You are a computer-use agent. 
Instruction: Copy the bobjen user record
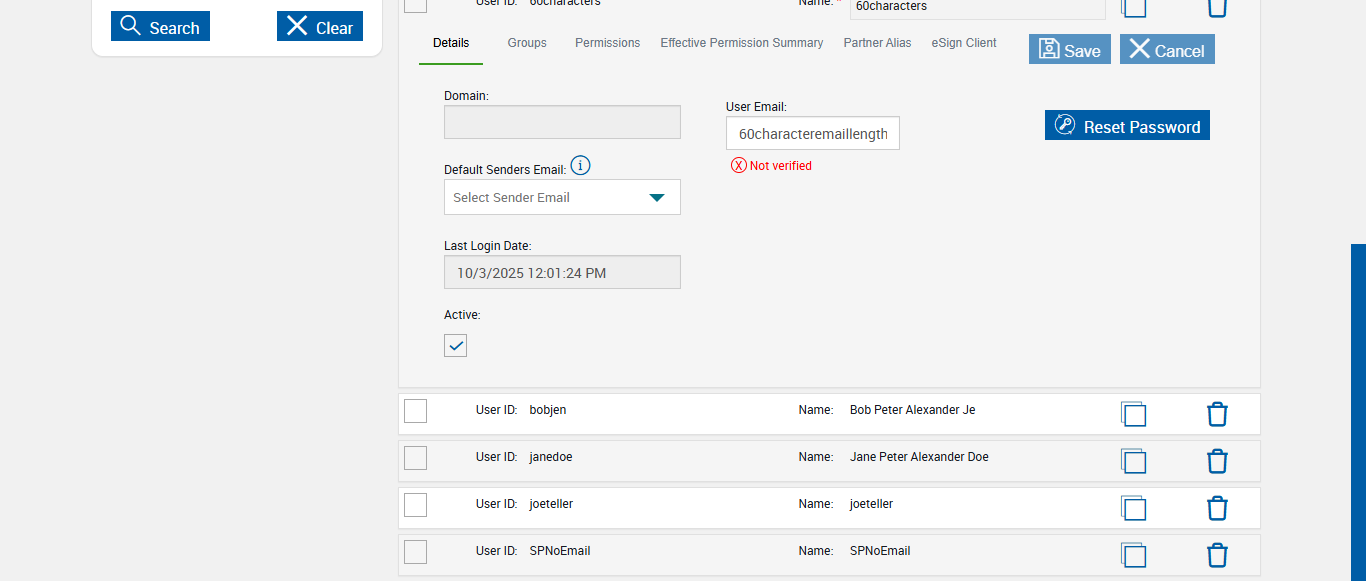[1133, 414]
